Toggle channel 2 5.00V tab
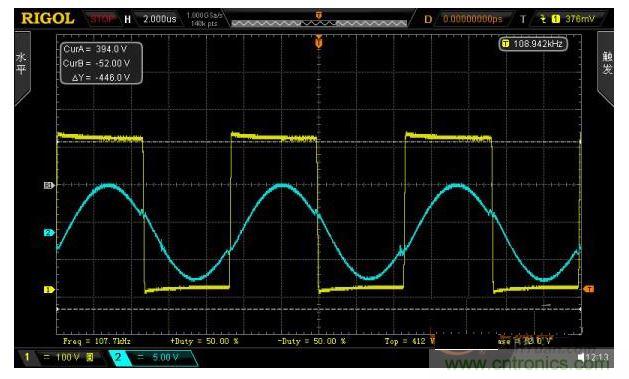Viewport: 629px width, 379px height. 153,357
